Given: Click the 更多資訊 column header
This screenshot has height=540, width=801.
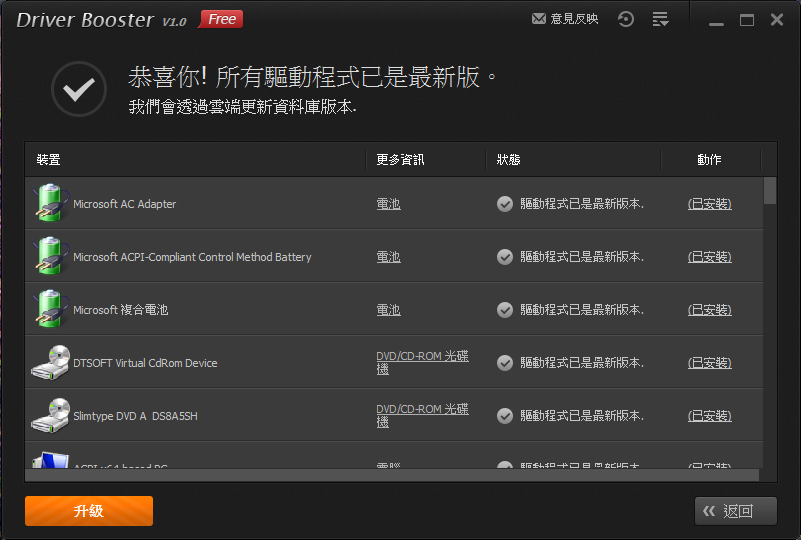Looking at the screenshot, I should (400, 160).
